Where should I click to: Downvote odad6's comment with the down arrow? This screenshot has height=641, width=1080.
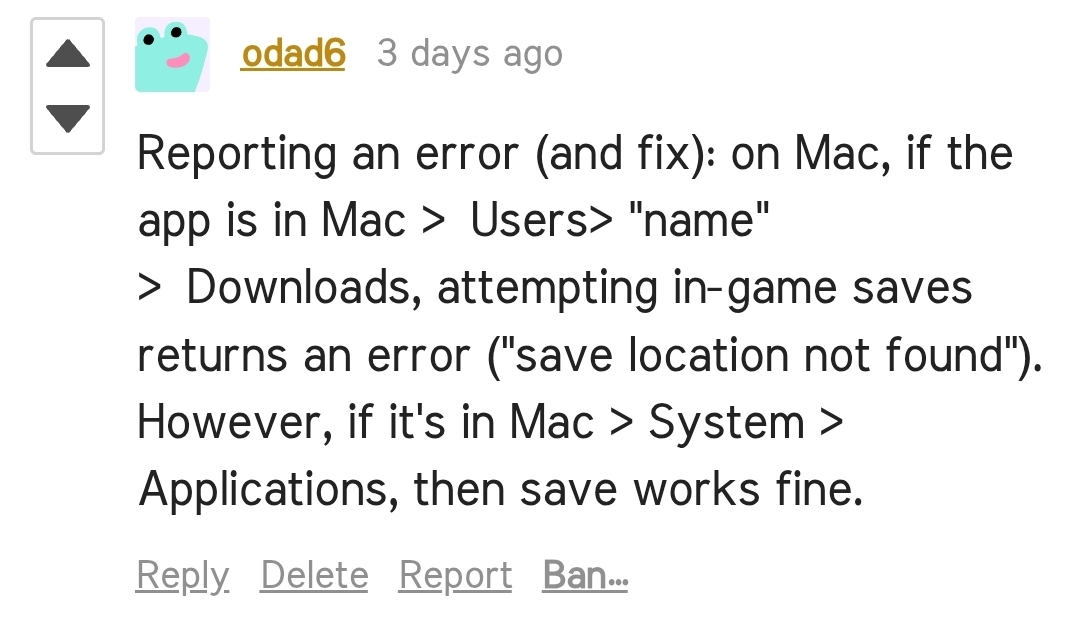point(68,117)
